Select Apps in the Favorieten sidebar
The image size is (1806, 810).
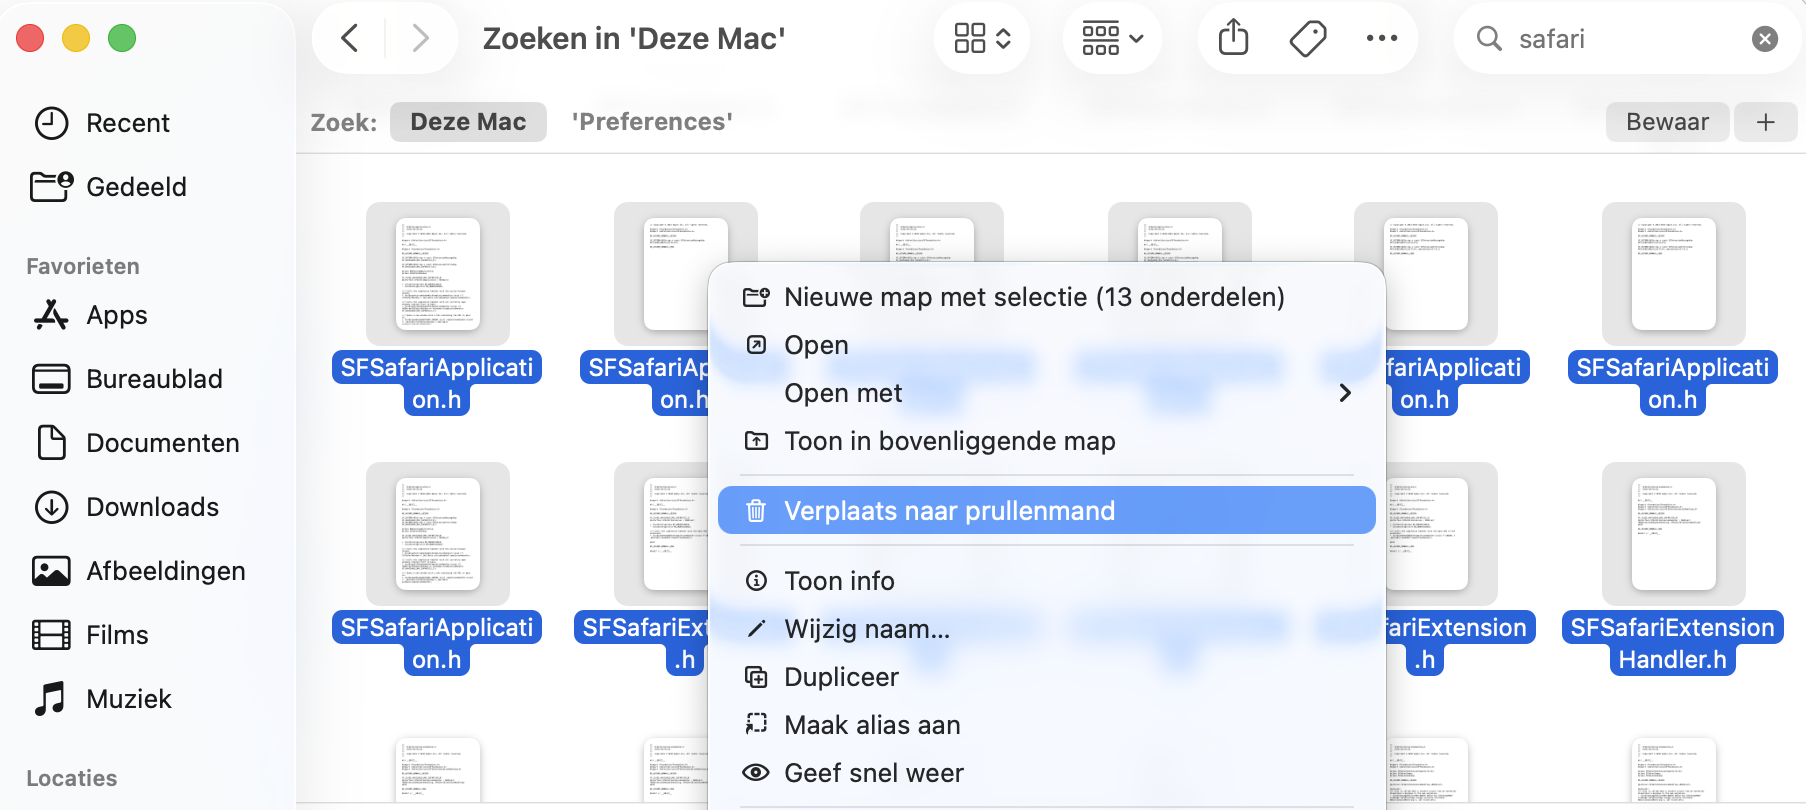click(116, 315)
